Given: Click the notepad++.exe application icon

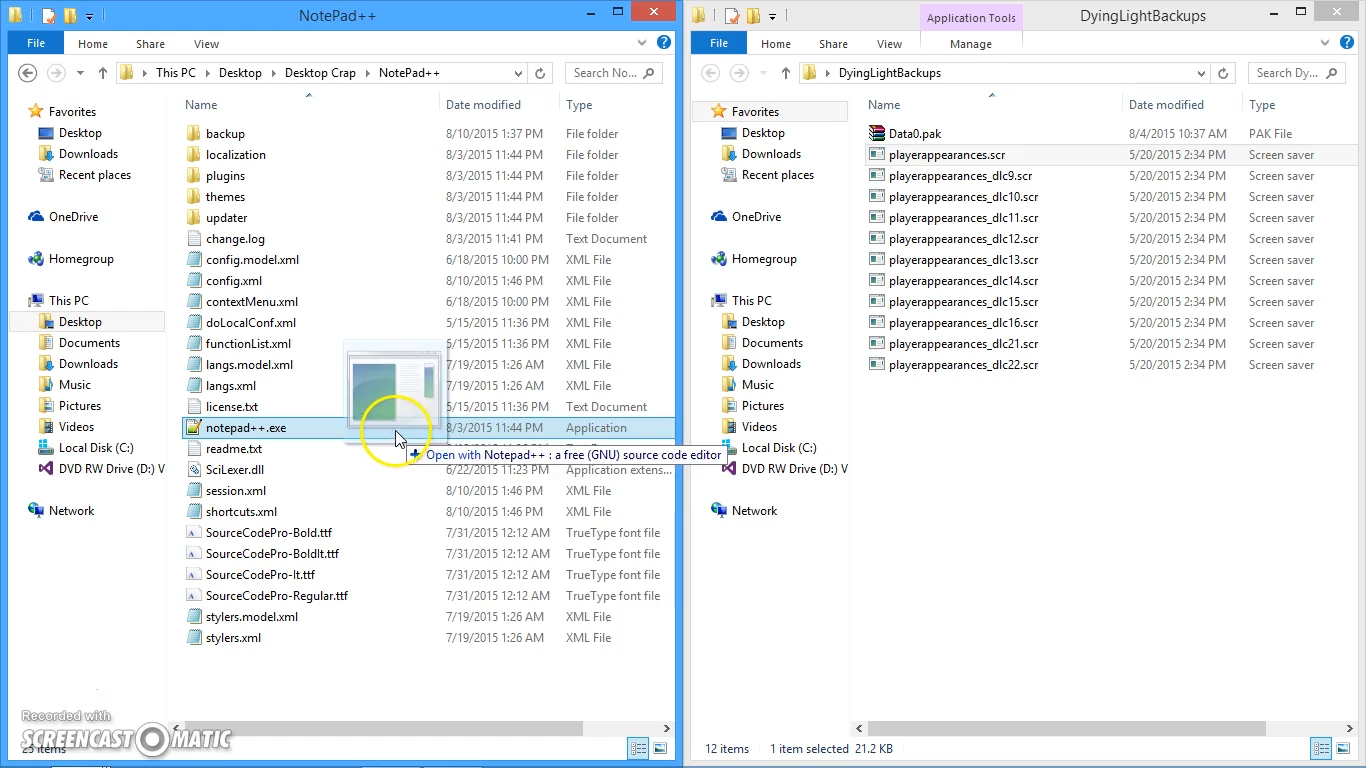Looking at the screenshot, I should click(194, 427).
